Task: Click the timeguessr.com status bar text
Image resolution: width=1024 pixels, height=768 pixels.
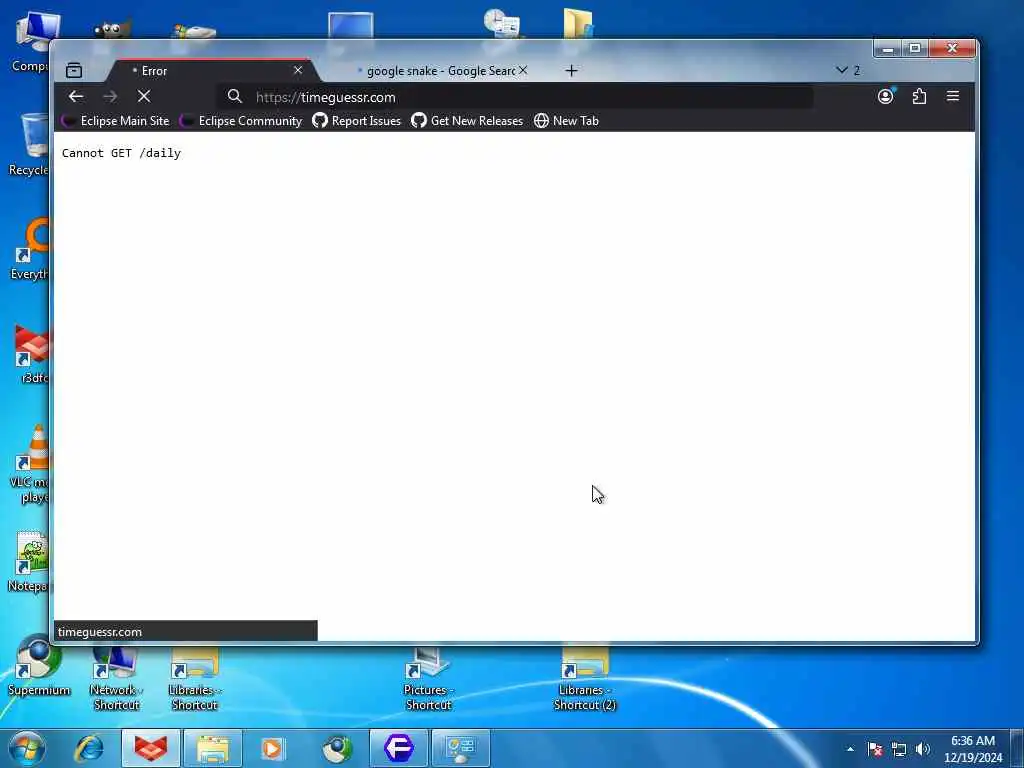Action: [x=100, y=632]
